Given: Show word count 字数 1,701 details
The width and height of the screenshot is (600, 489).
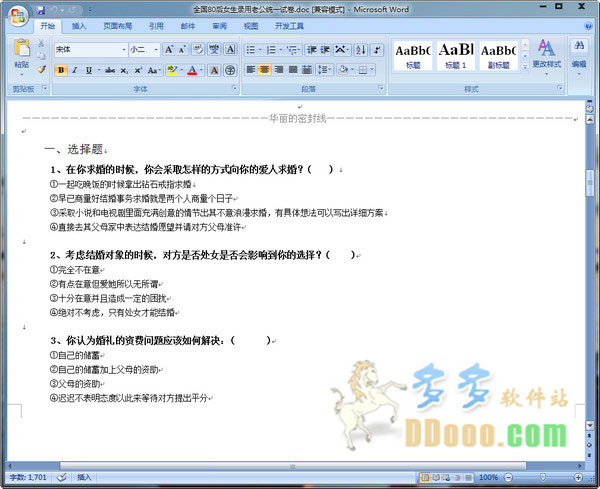Looking at the screenshot, I should point(28,477).
